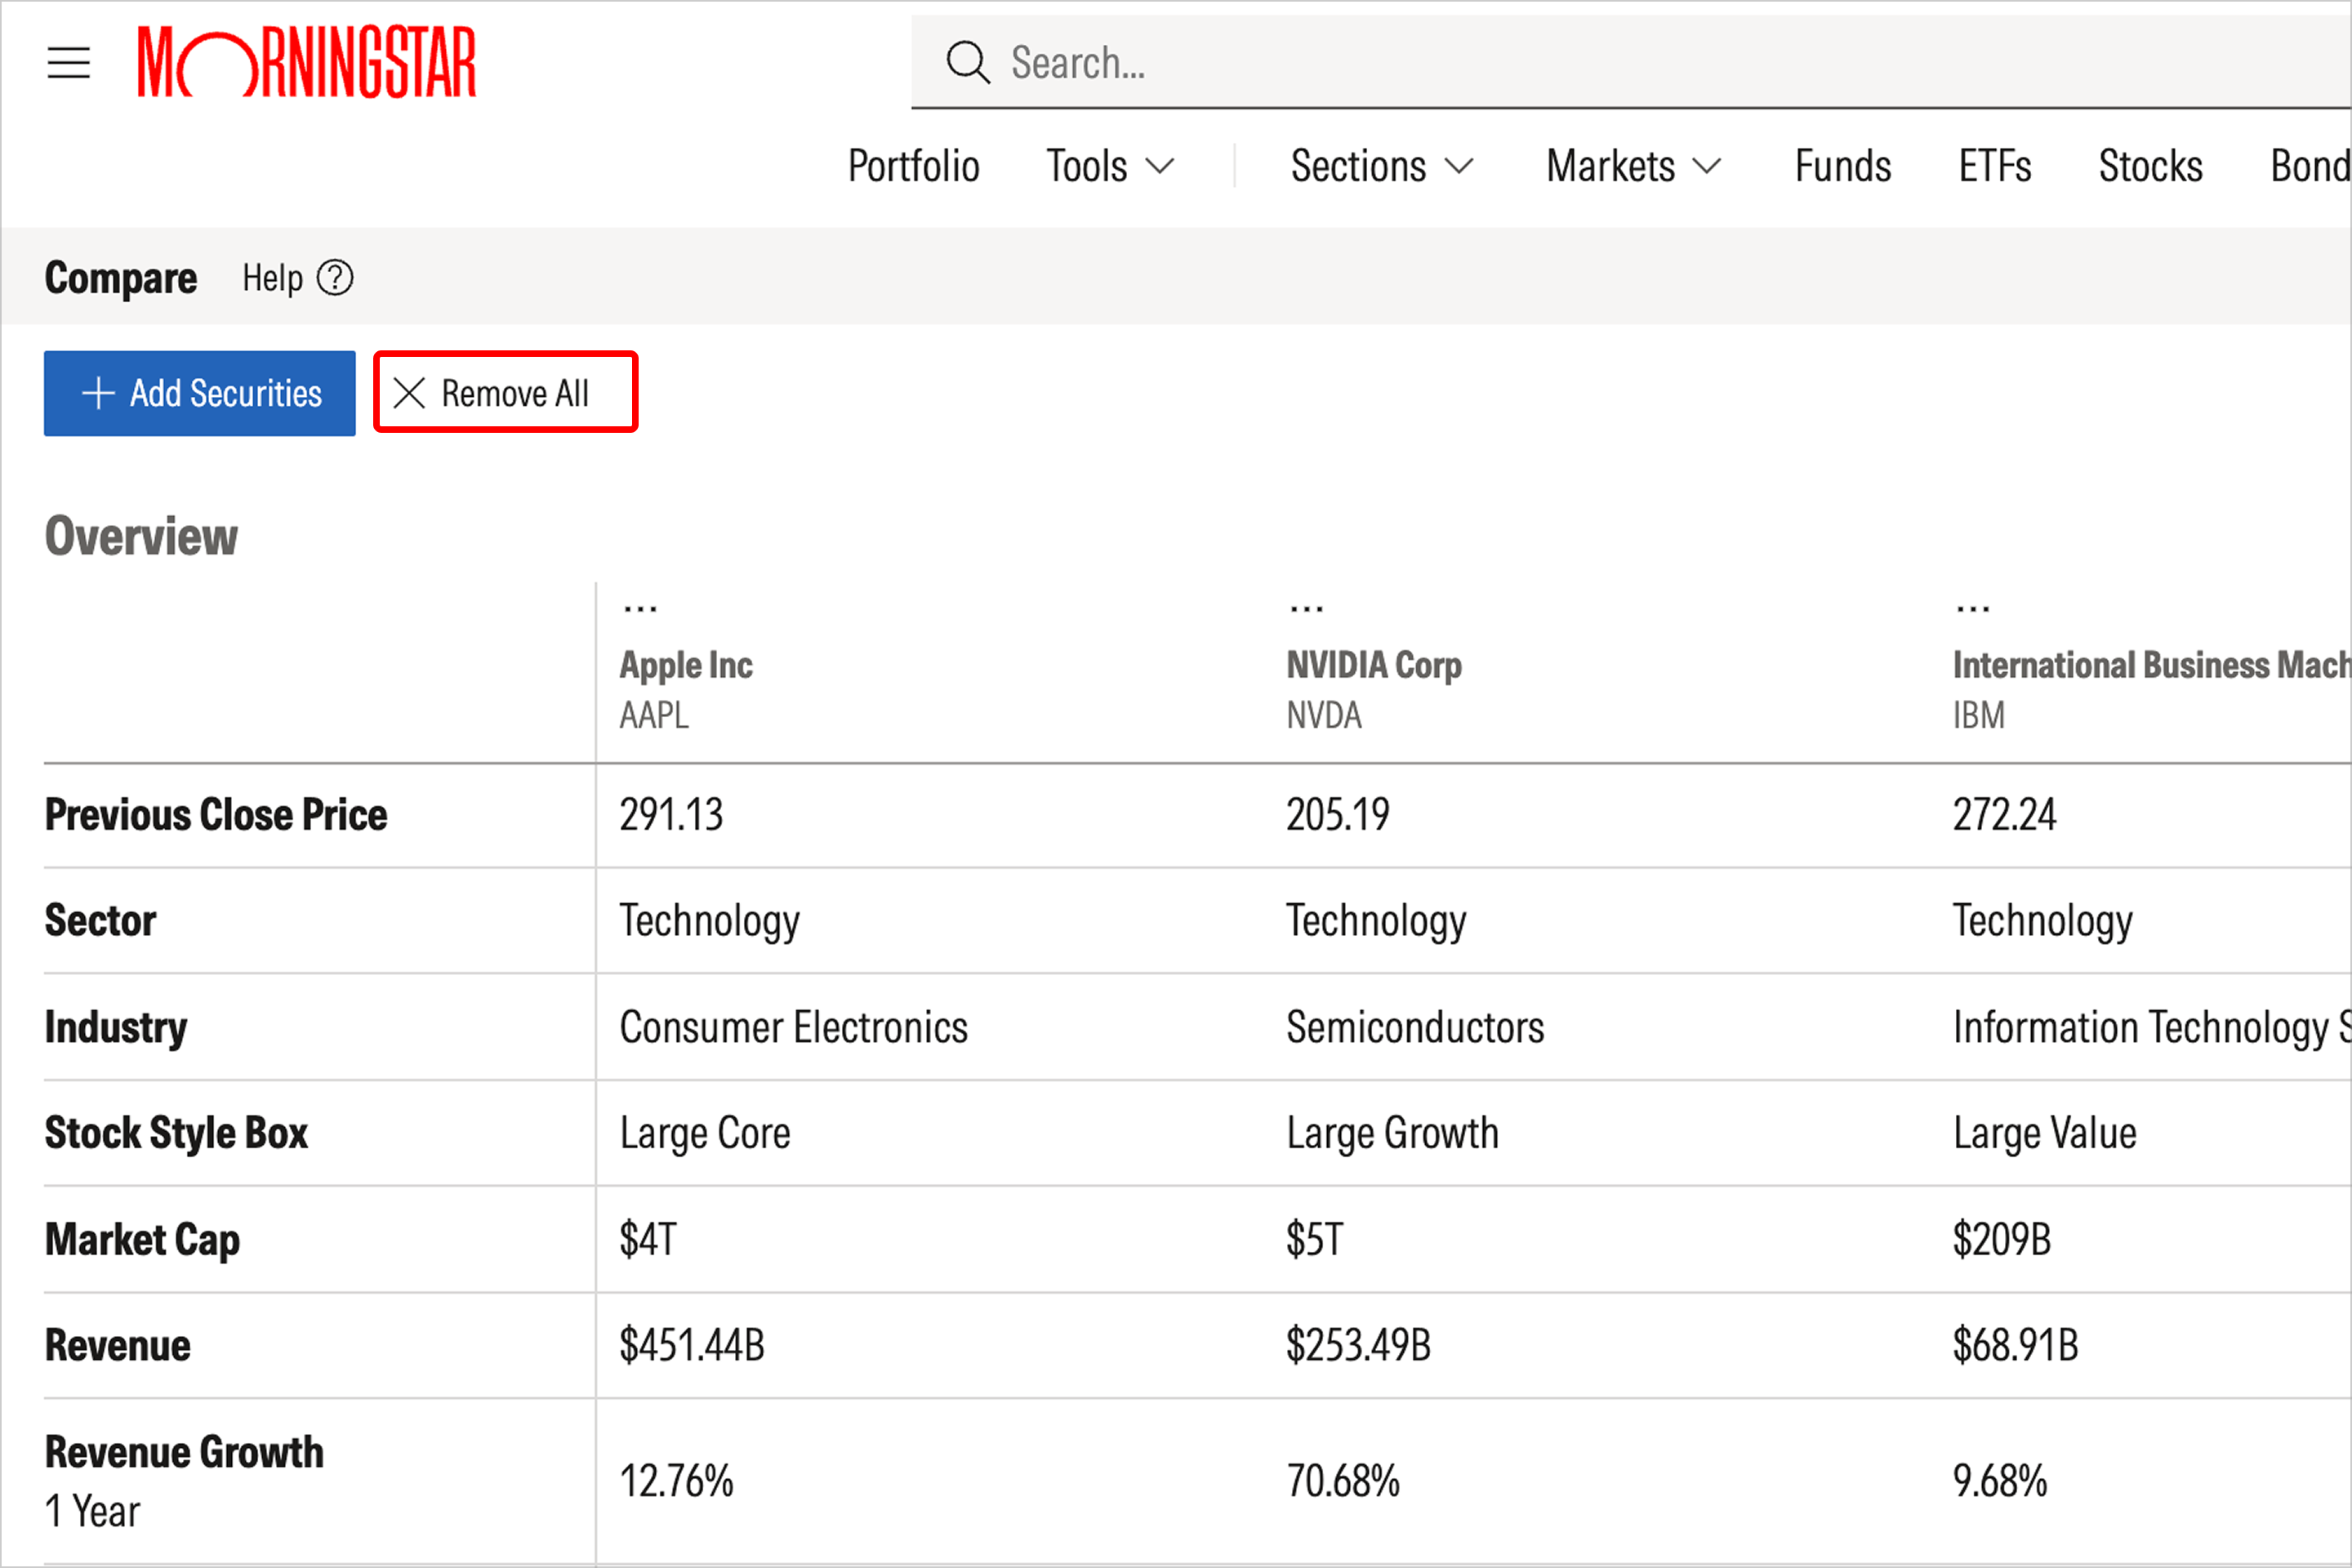2352x1568 pixels.
Task: Select NVIDIA previous close 205.19
Action: pos(1338,815)
